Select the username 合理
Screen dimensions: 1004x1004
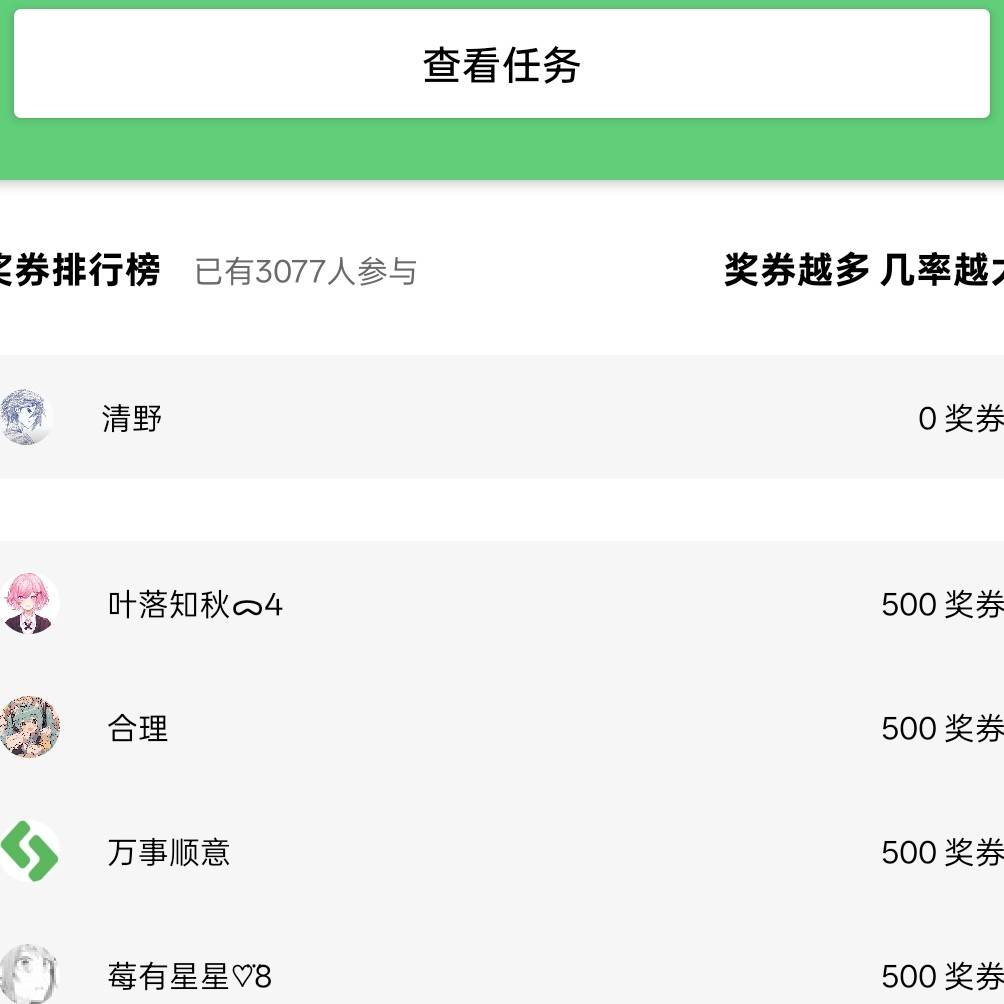138,728
